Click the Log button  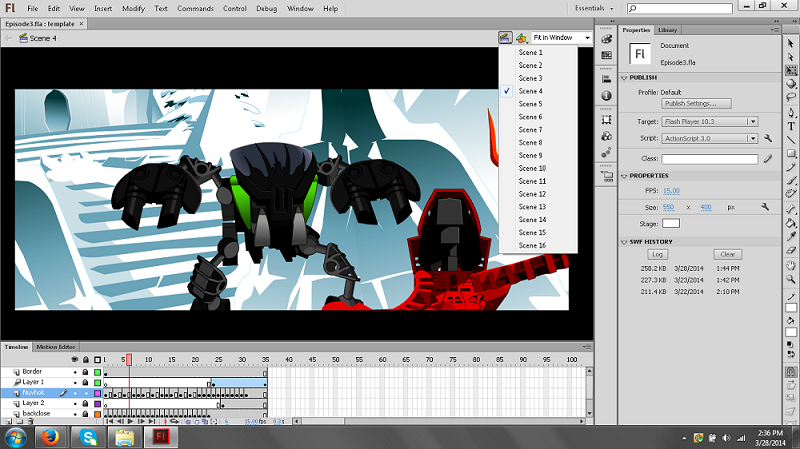(x=657, y=255)
